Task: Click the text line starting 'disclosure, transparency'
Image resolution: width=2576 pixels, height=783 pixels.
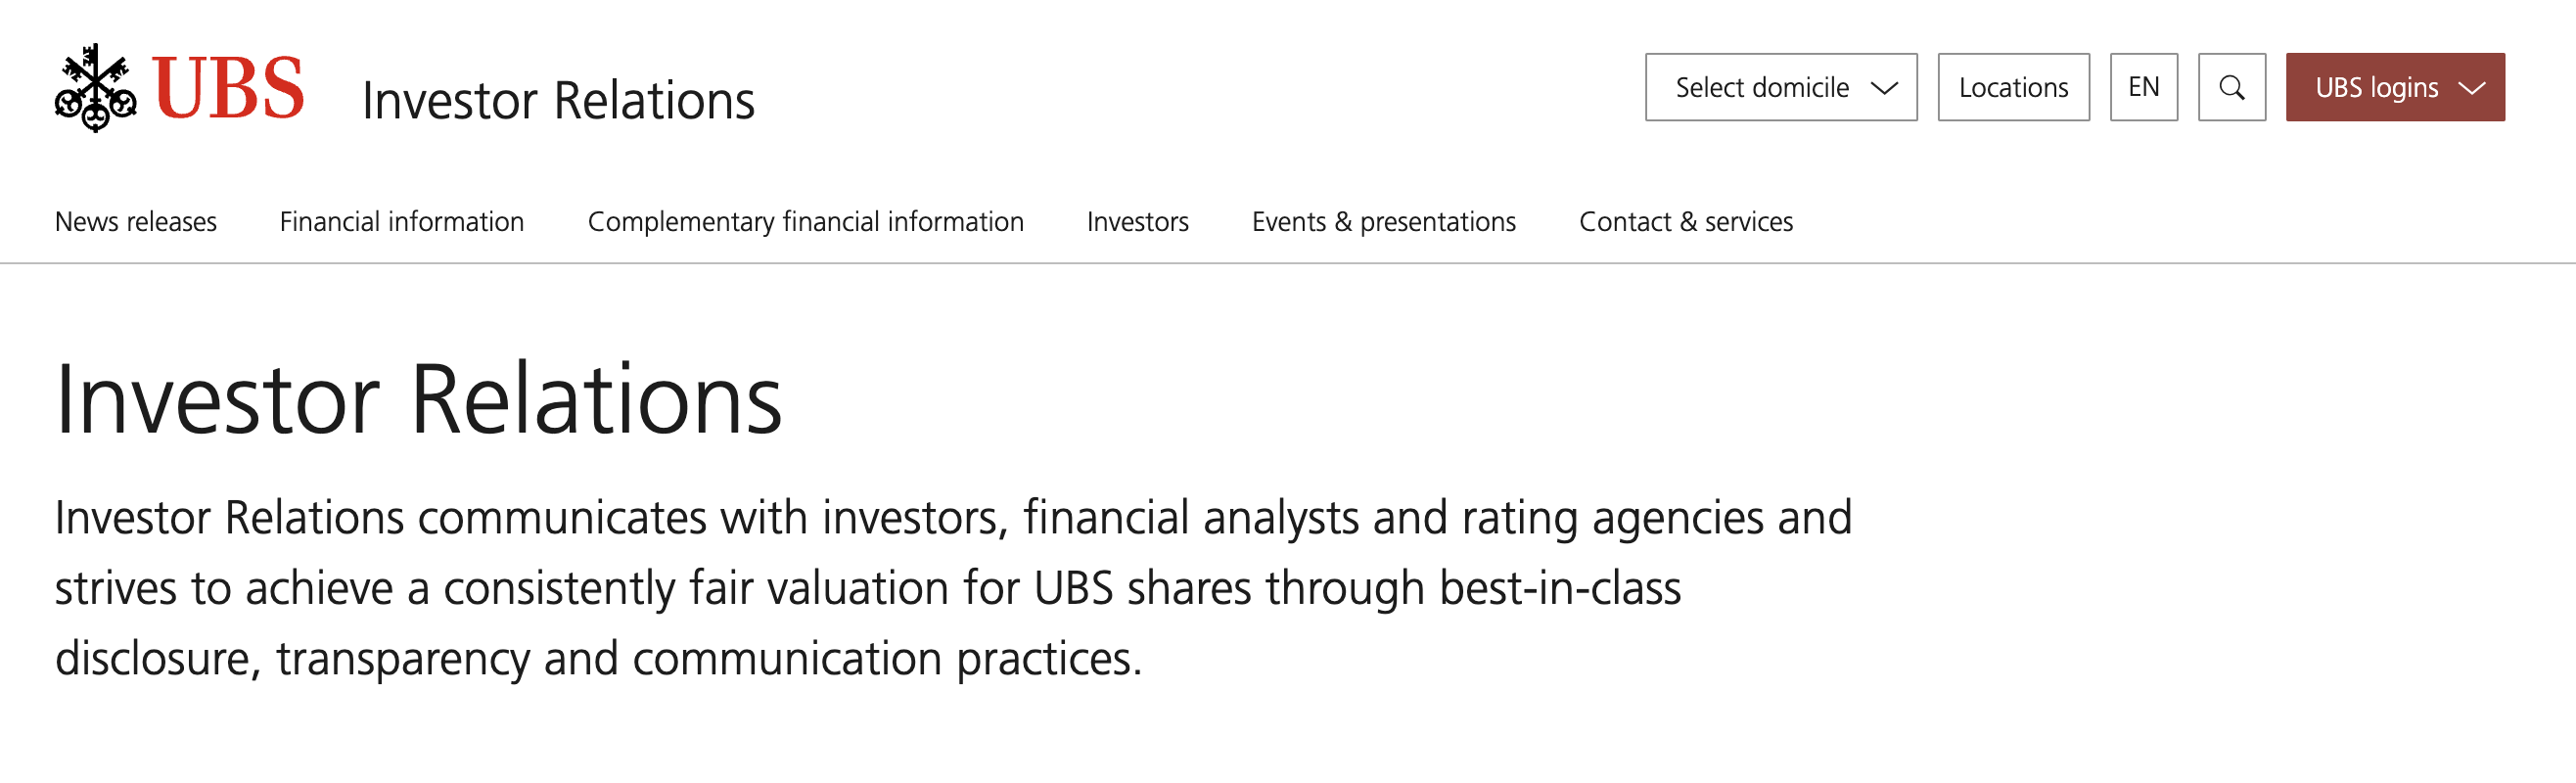Action: pos(598,659)
